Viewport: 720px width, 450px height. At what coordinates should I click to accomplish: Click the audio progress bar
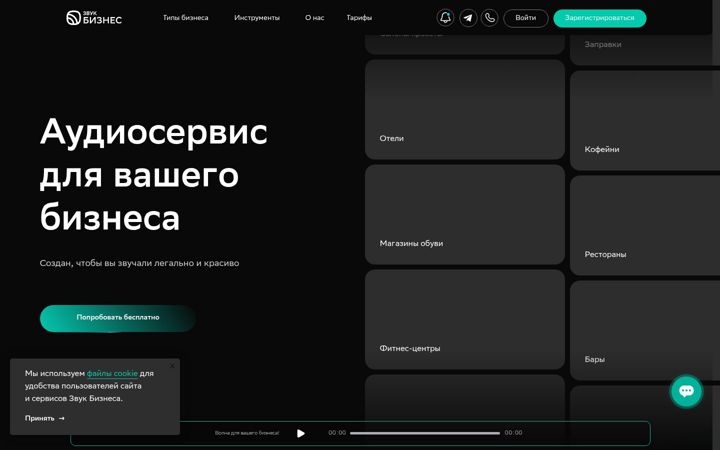tap(425, 433)
